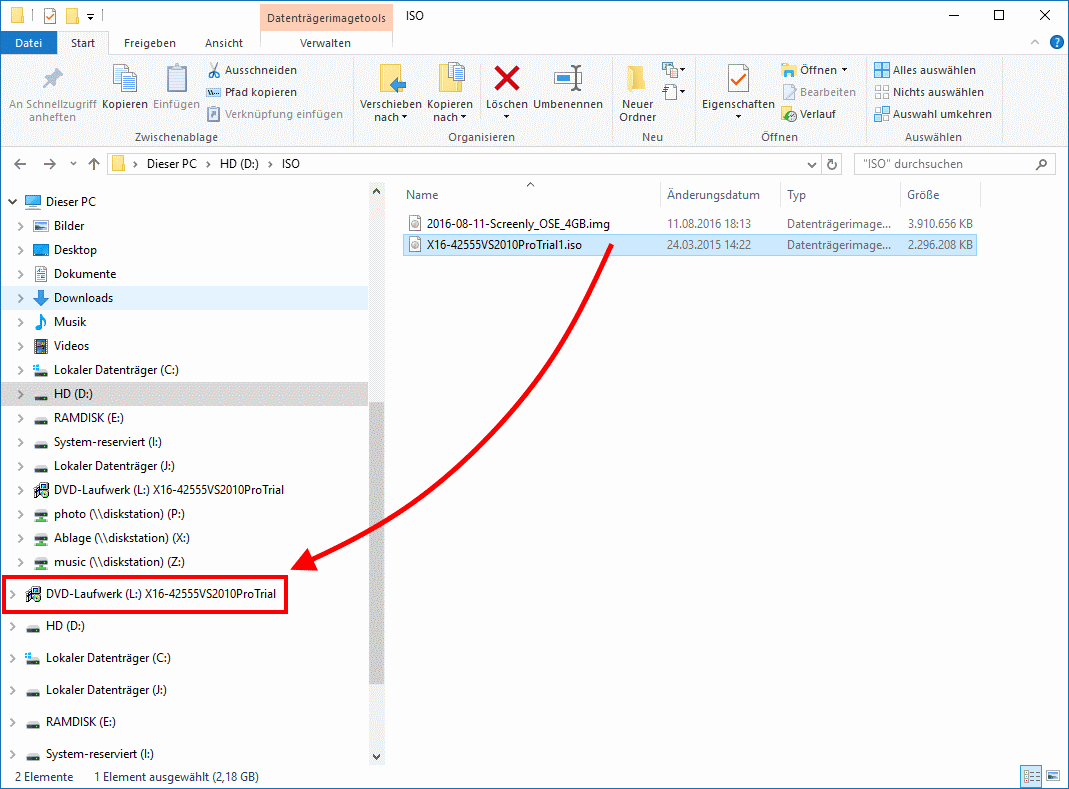Cut selection with Ausschneiden
The width and height of the screenshot is (1069, 789).
pyautogui.click(x=252, y=70)
